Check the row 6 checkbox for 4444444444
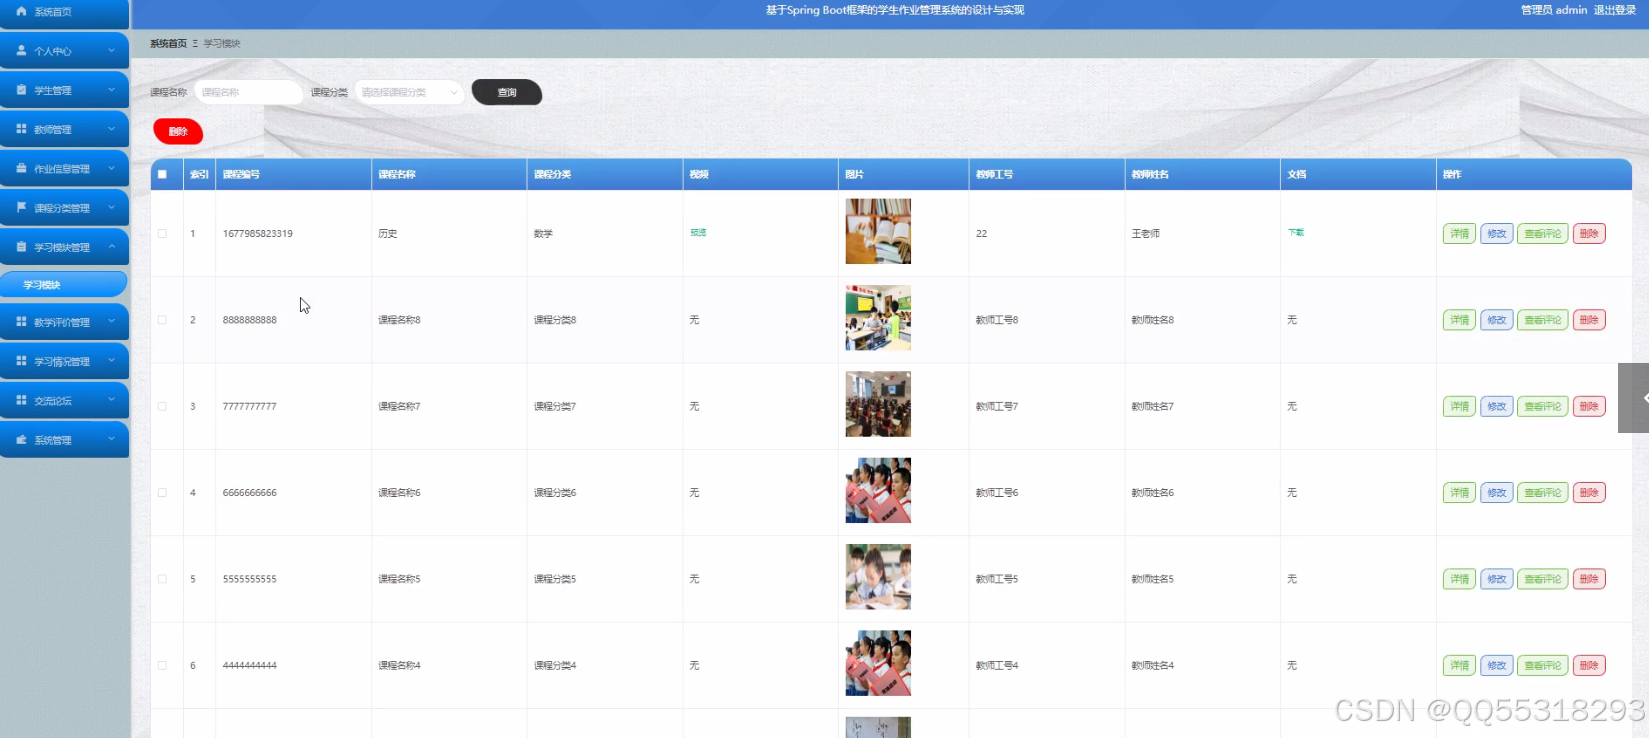 click(x=162, y=665)
